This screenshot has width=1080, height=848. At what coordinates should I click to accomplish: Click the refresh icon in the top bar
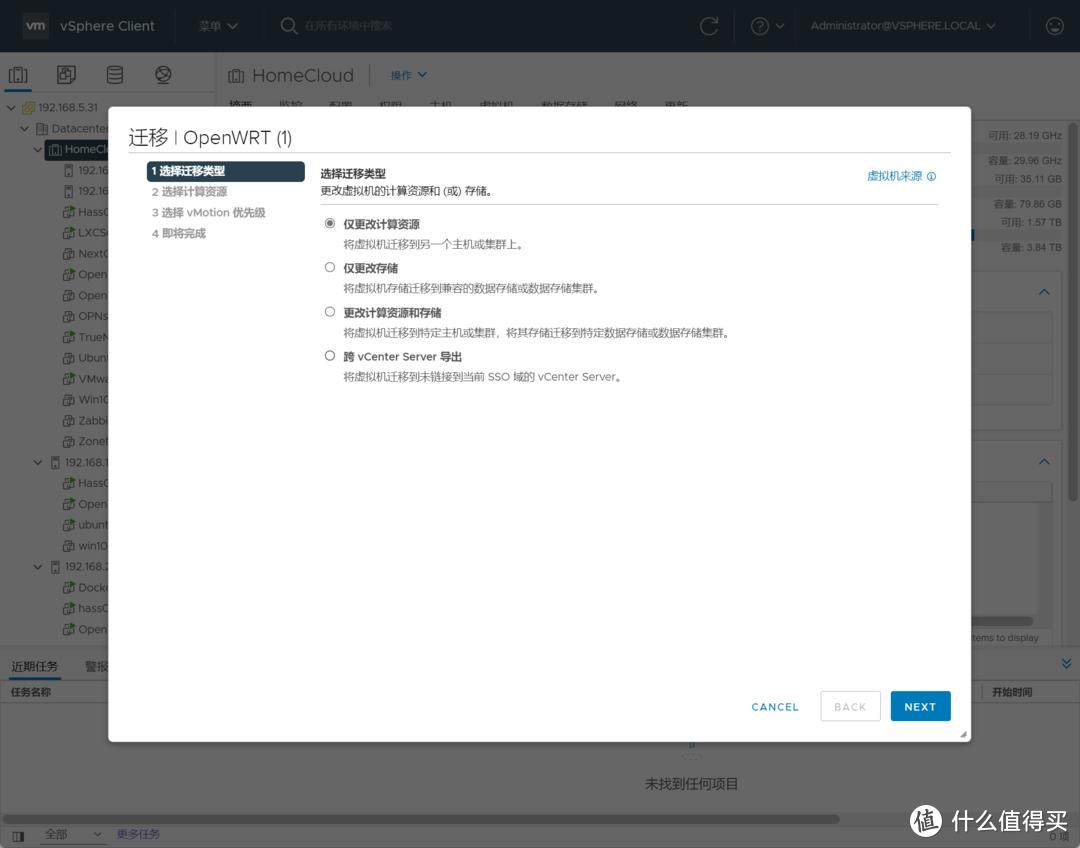tap(709, 27)
